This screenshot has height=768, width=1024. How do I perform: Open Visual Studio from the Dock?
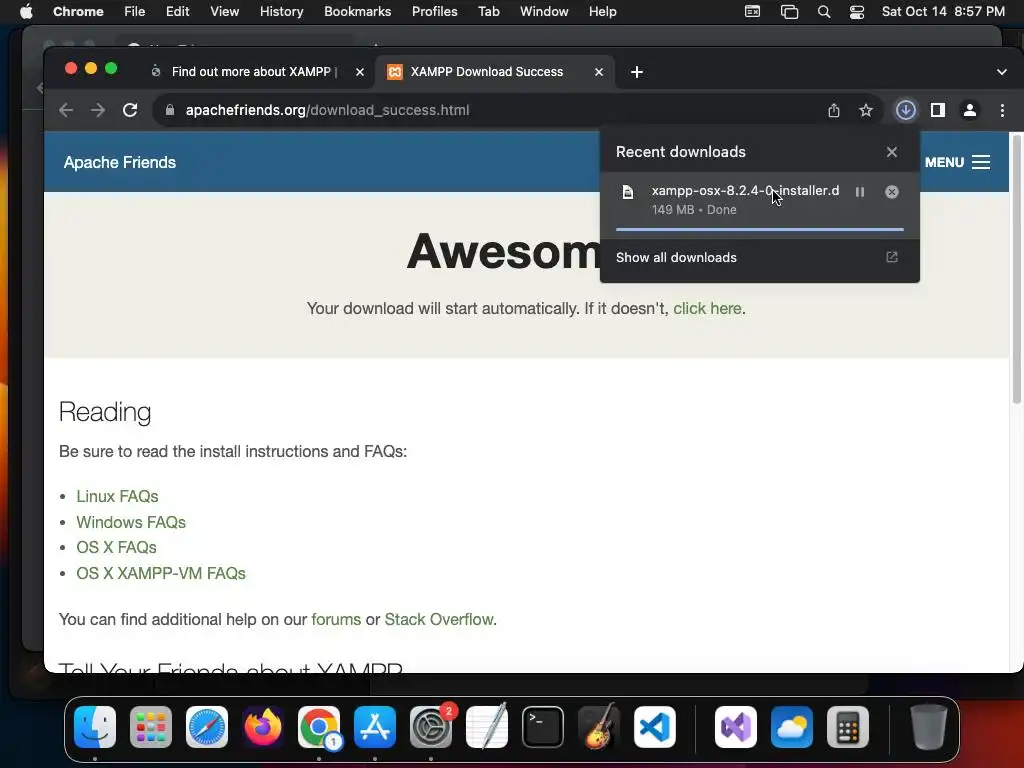click(x=736, y=727)
